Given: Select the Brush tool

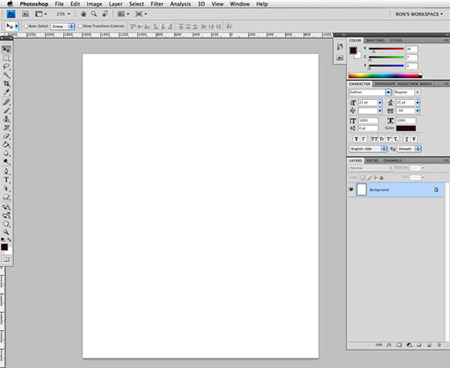Looking at the screenshot, I should (x=6, y=111).
